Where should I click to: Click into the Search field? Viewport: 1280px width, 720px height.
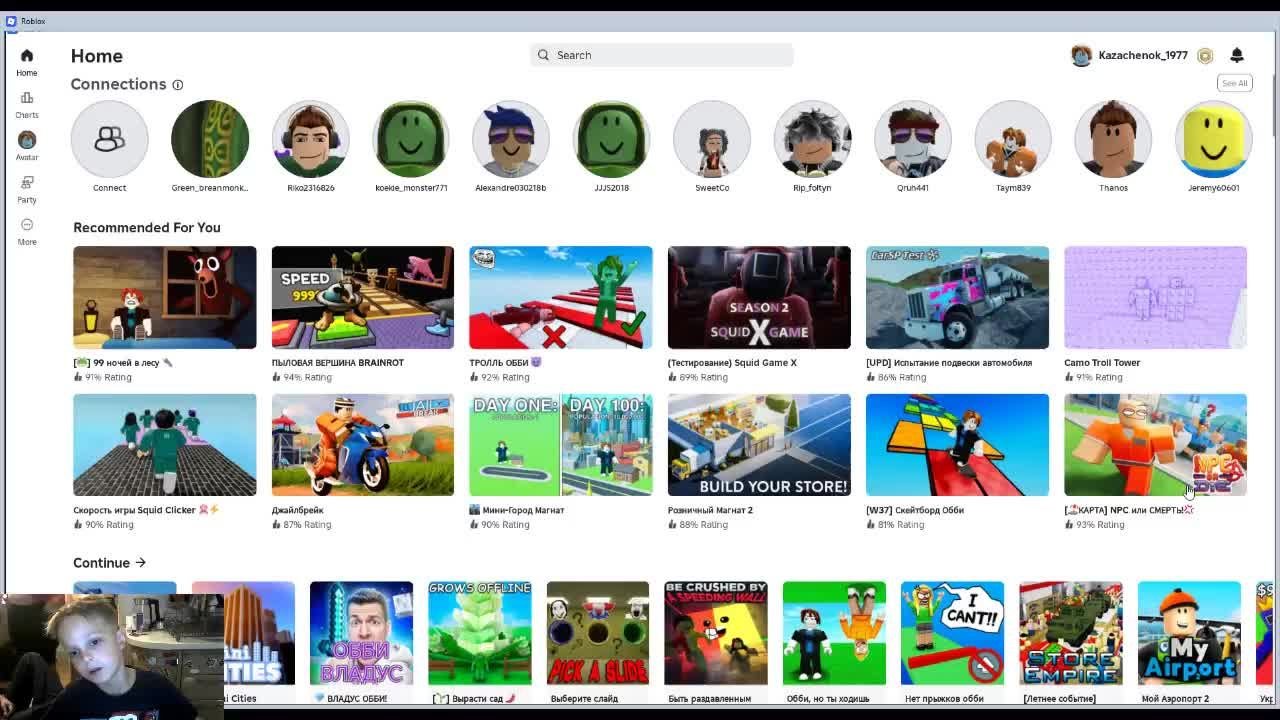[662, 55]
